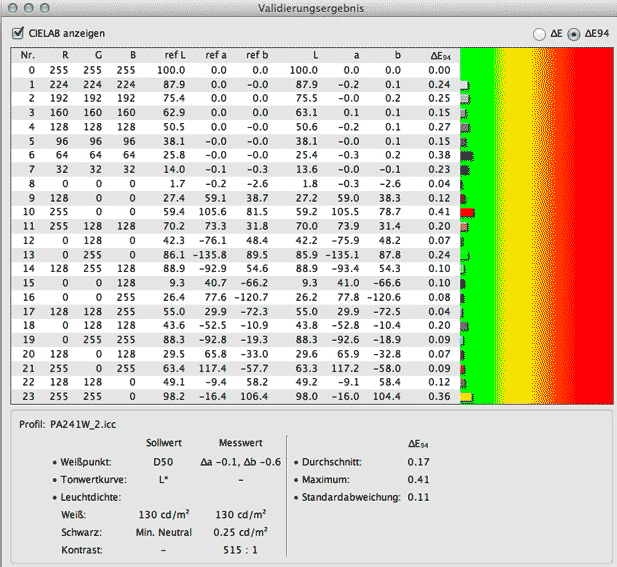Uncheck the CIELAB anzeigen checkbox

coord(18,33)
